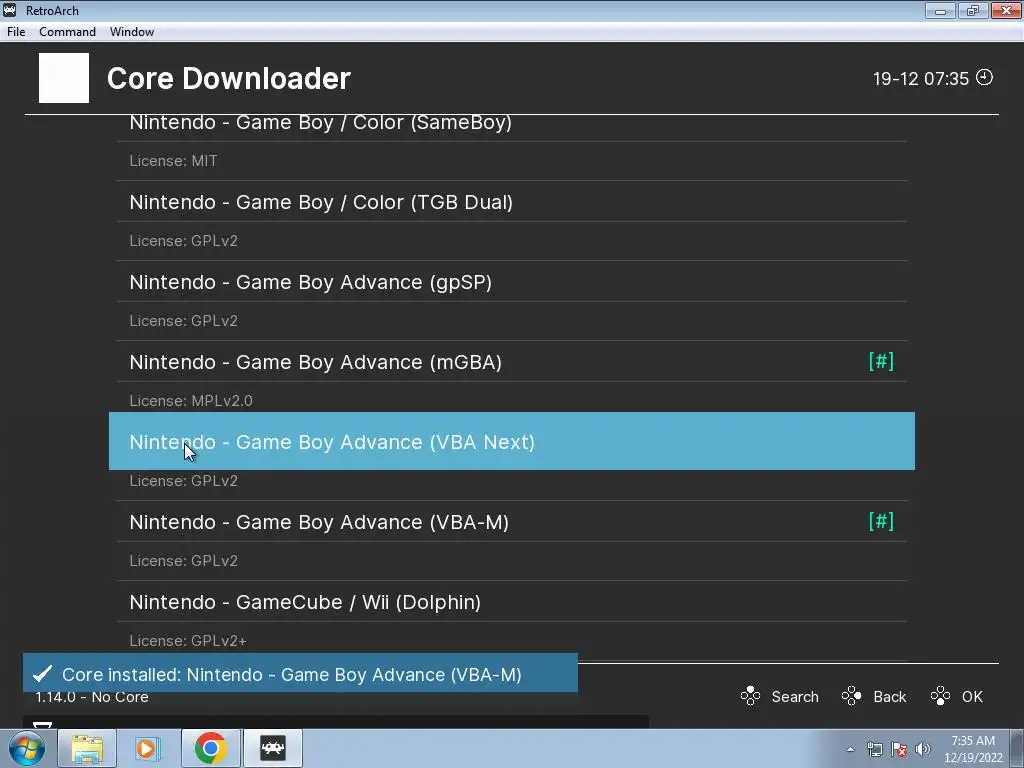The height and width of the screenshot is (768, 1024).
Task: Click the gamepad icon next to OK
Action: pyautogui.click(x=940, y=696)
